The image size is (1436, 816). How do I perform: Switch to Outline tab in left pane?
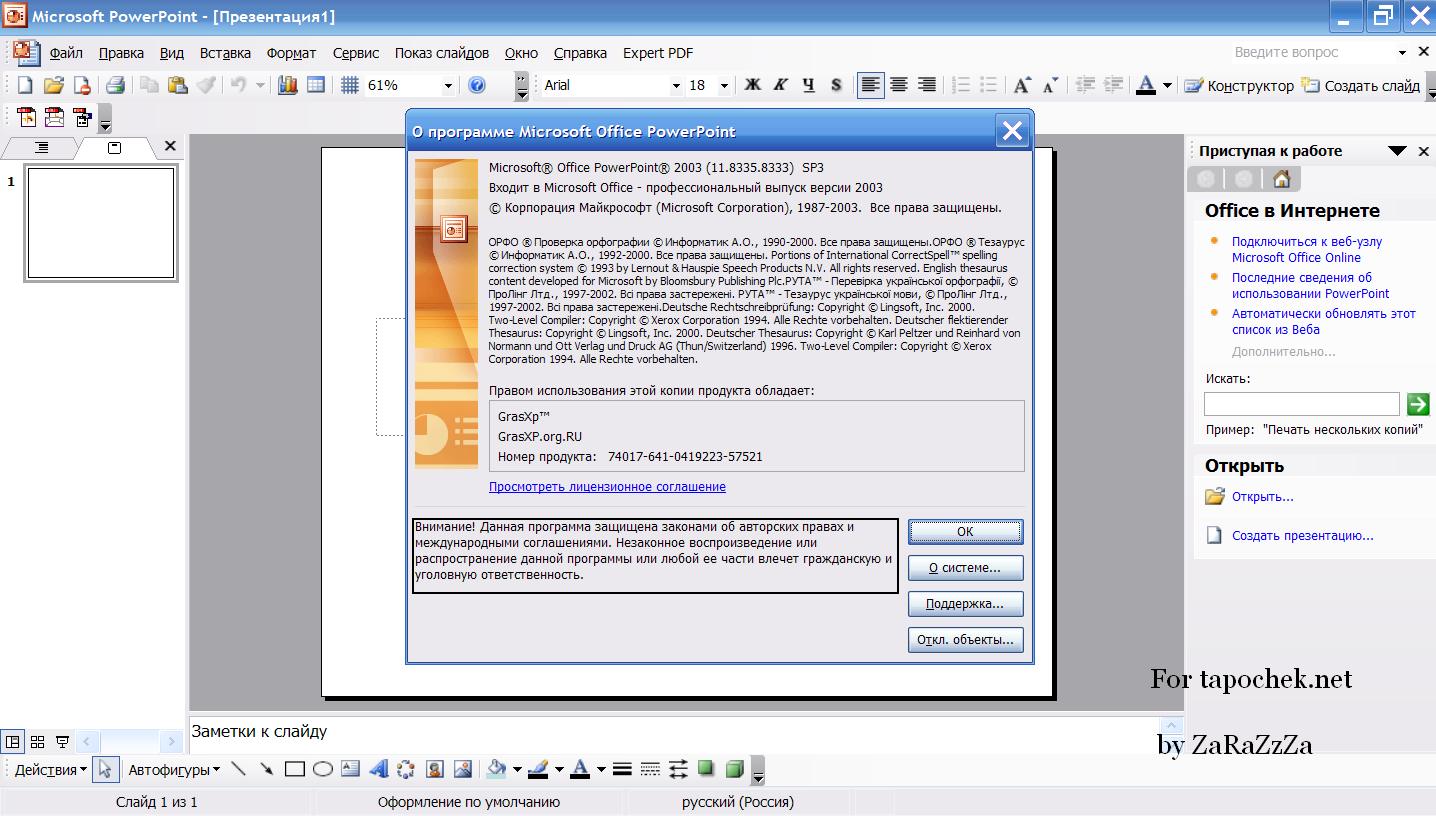41,147
